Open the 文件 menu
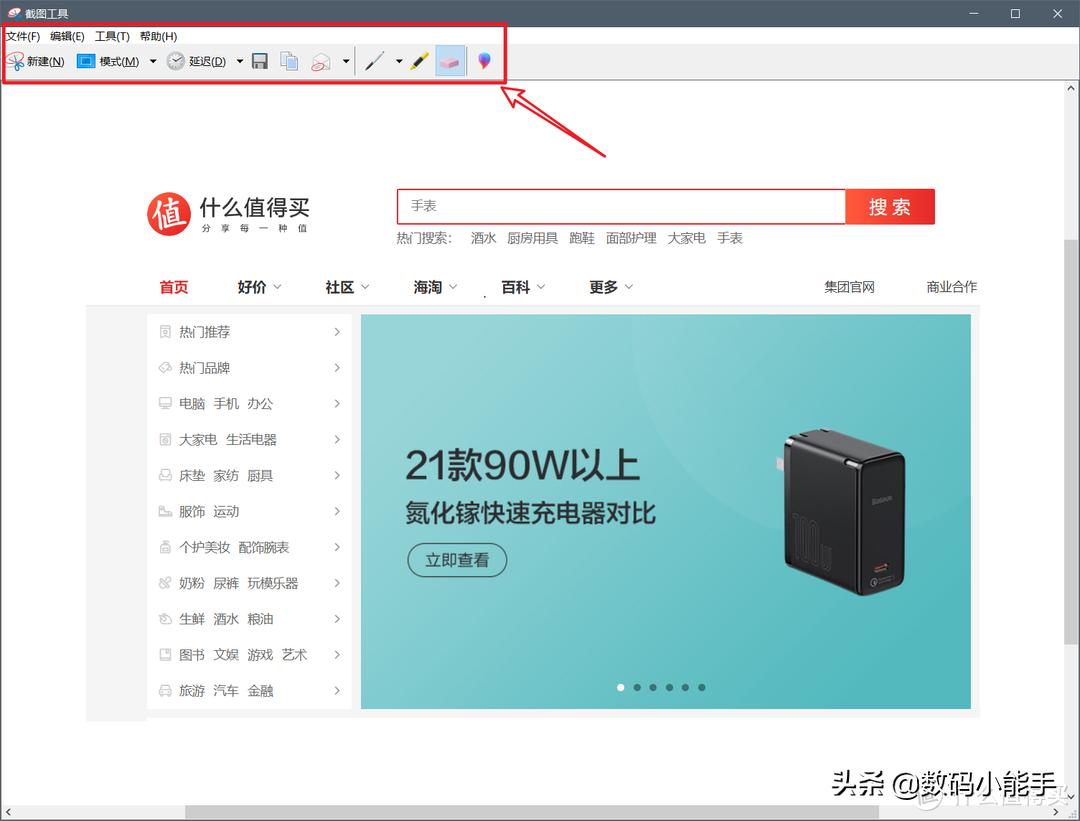Viewport: 1080px width, 821px height. point(20,36)
